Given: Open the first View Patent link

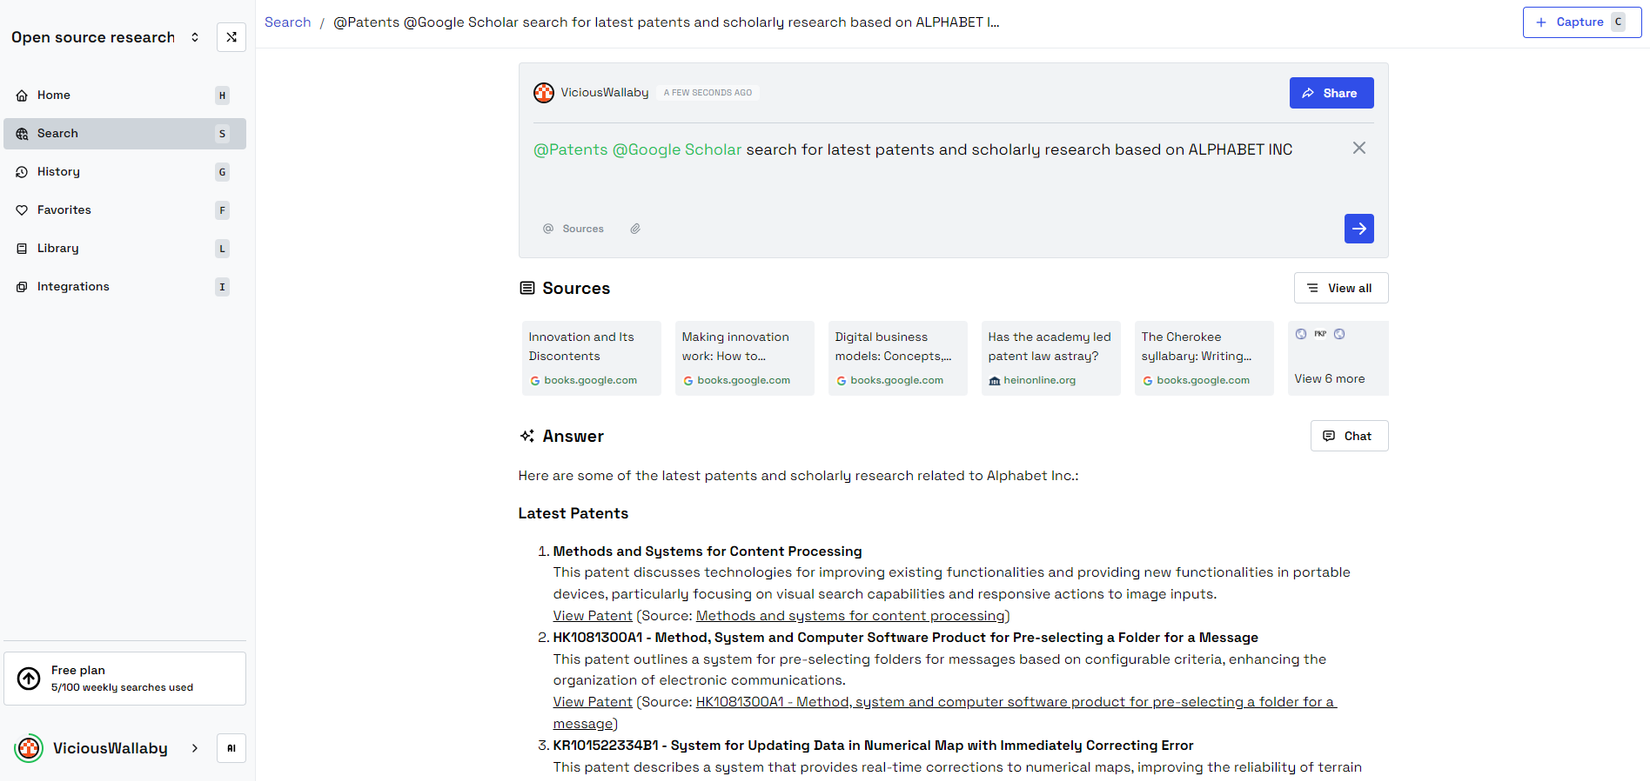Looking at the screenshot, I should (592, 616).
